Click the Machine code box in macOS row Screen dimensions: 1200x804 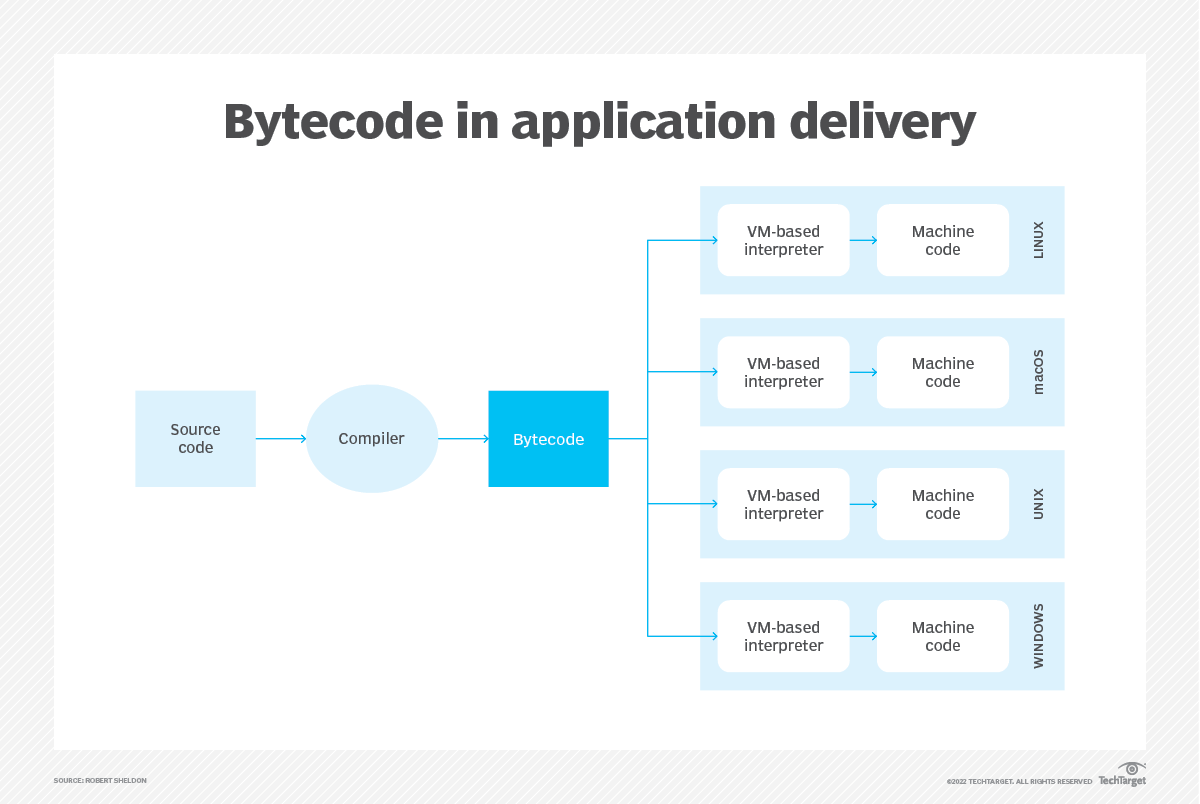point(942,372)
